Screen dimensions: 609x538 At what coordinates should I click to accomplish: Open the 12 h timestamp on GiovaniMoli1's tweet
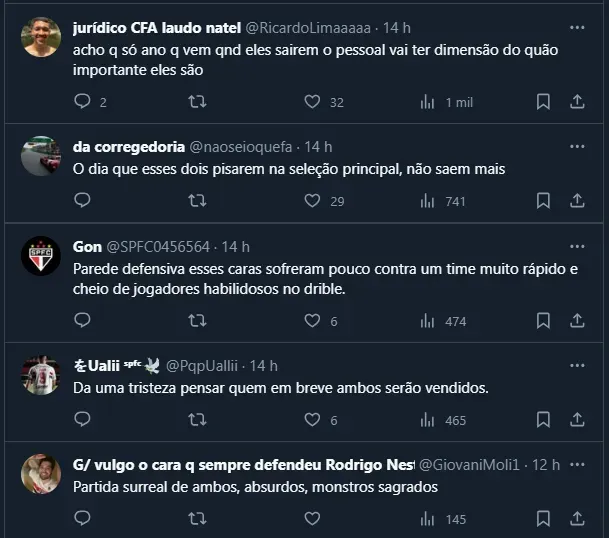(x=548, y=465)
